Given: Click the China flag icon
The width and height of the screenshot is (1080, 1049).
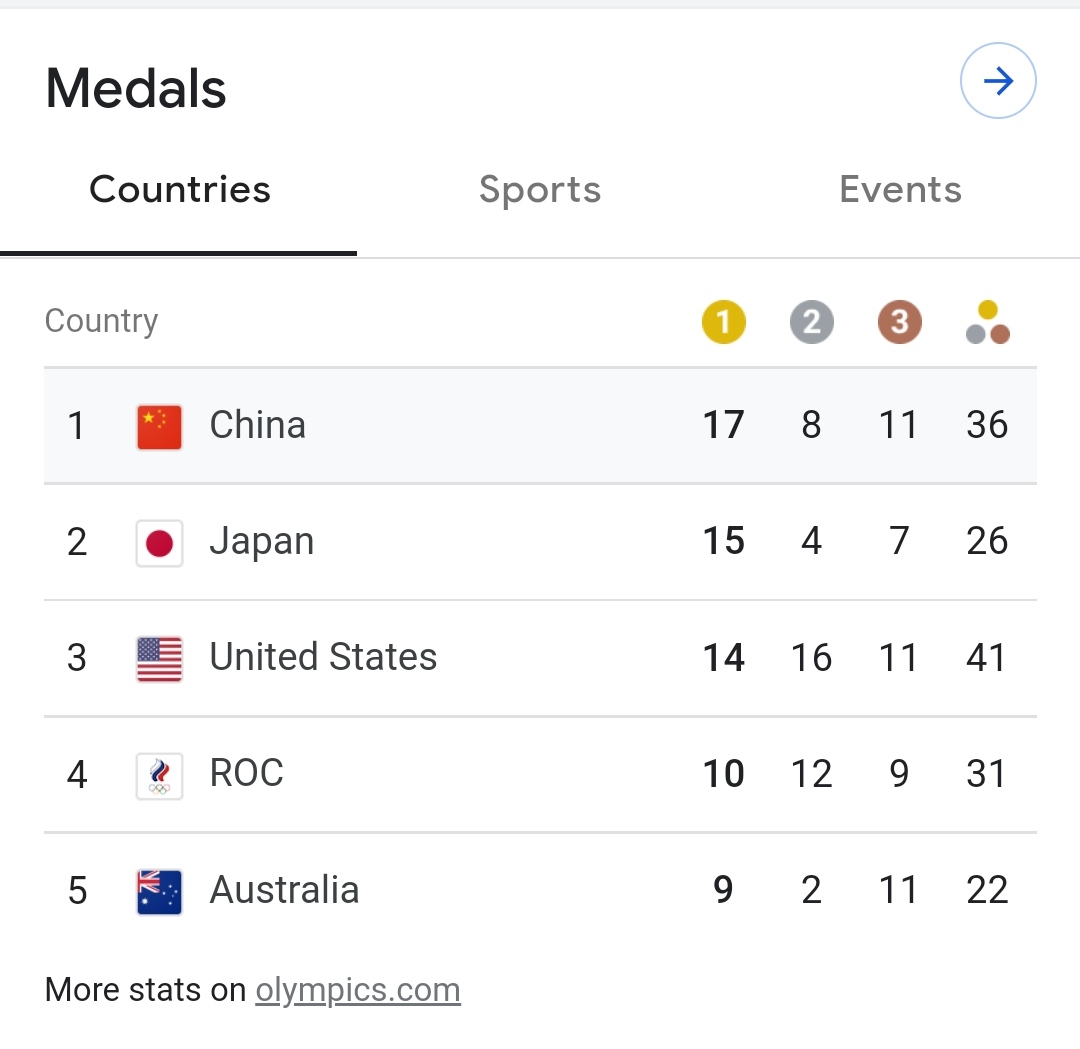Looking at the screenshot, I should click(159, 426).
